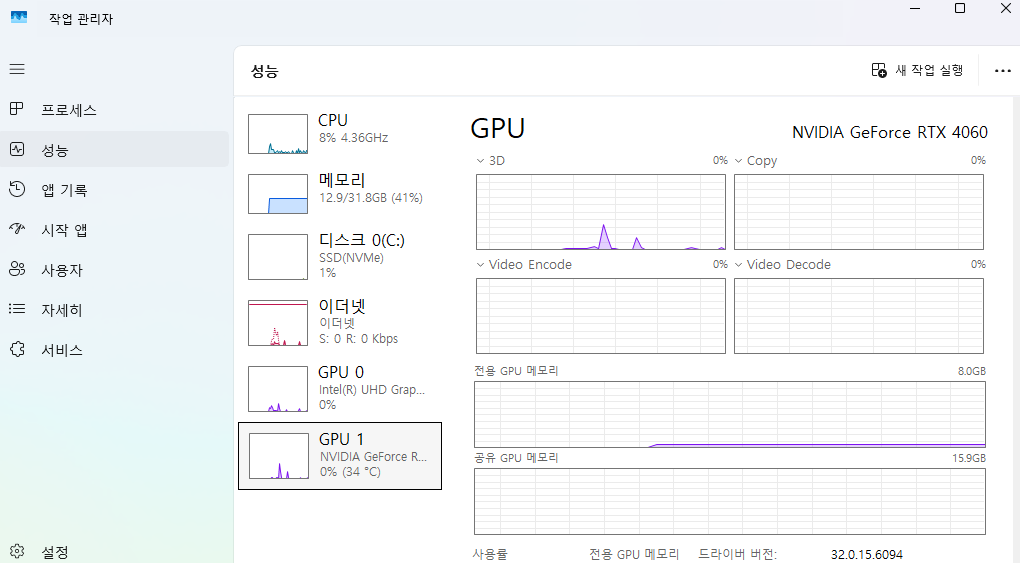Select the CPU performance item
Viewport: 1020px width, 563px height.
[340, 133]
